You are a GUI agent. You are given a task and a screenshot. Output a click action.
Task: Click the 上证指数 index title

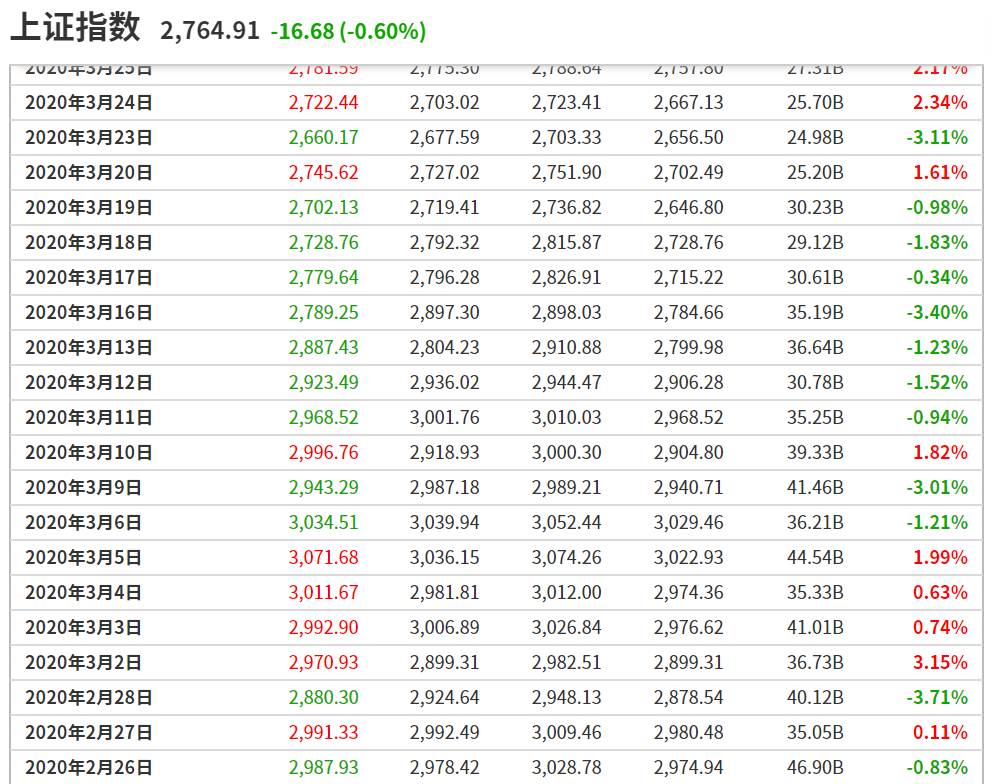tap(76, 28)
